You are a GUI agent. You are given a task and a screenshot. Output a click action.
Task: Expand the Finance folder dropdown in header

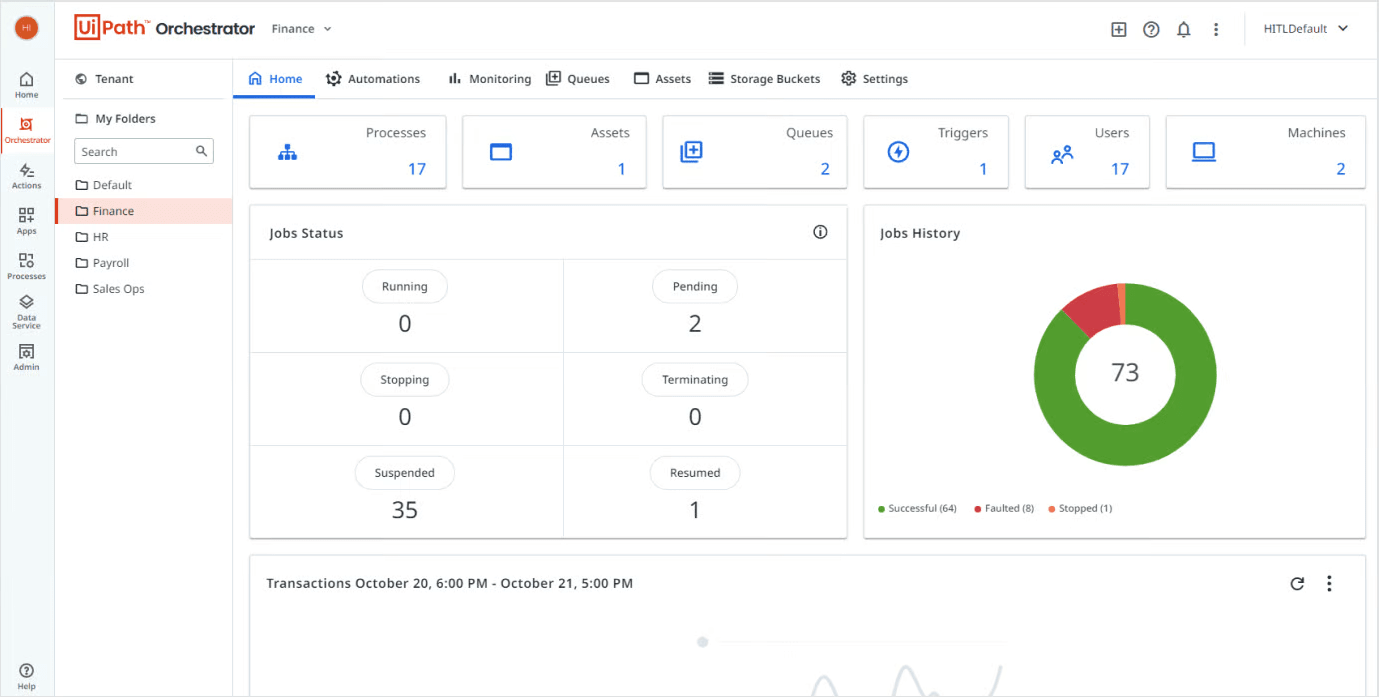(301, 29)
